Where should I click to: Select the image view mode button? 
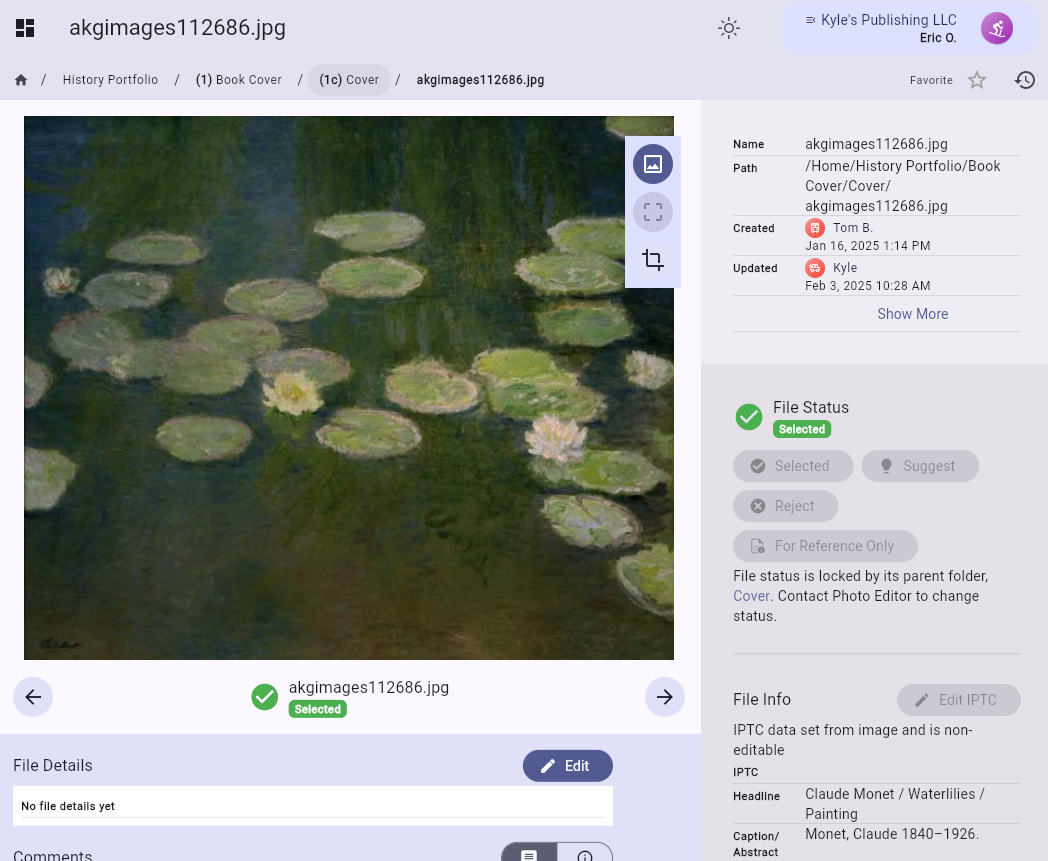[x=653, y=164]
